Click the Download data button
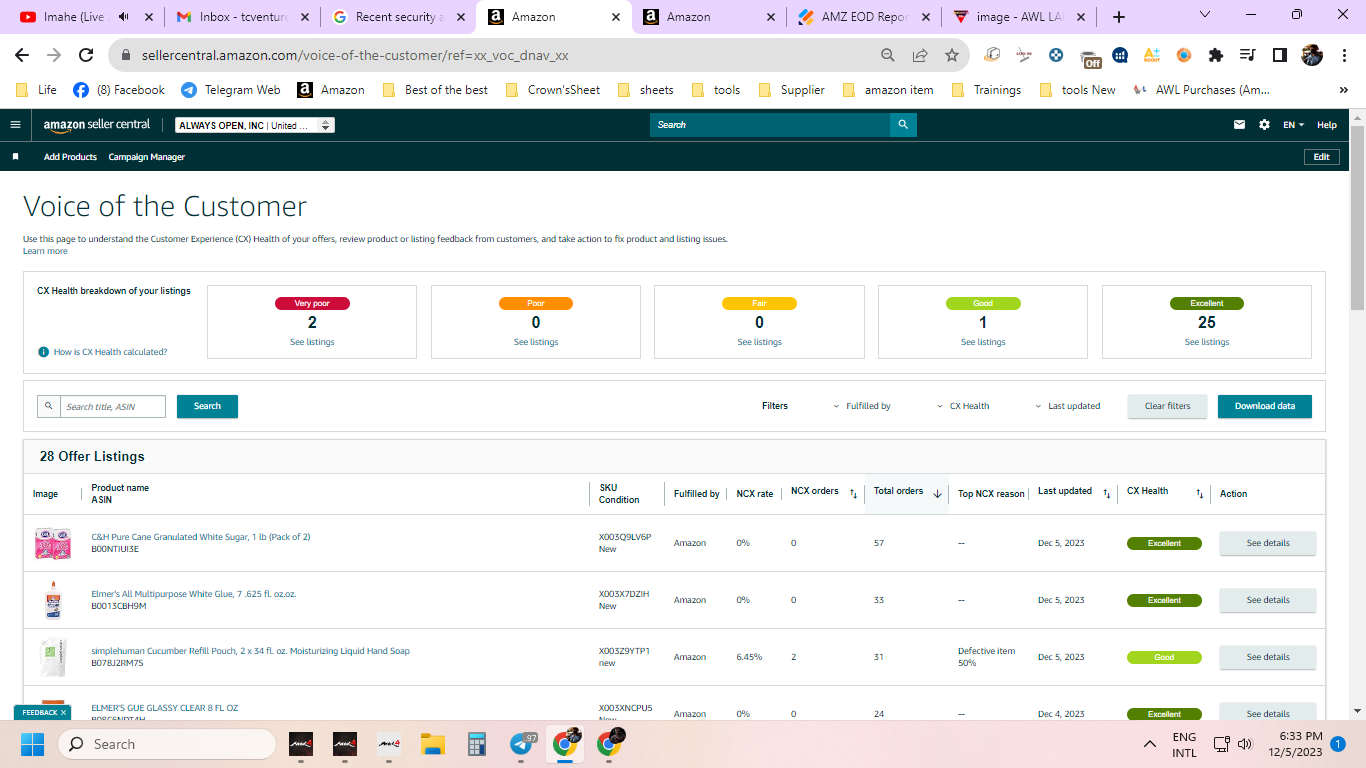Viewport: 1366px width, 768px height. pos(1265,406)
